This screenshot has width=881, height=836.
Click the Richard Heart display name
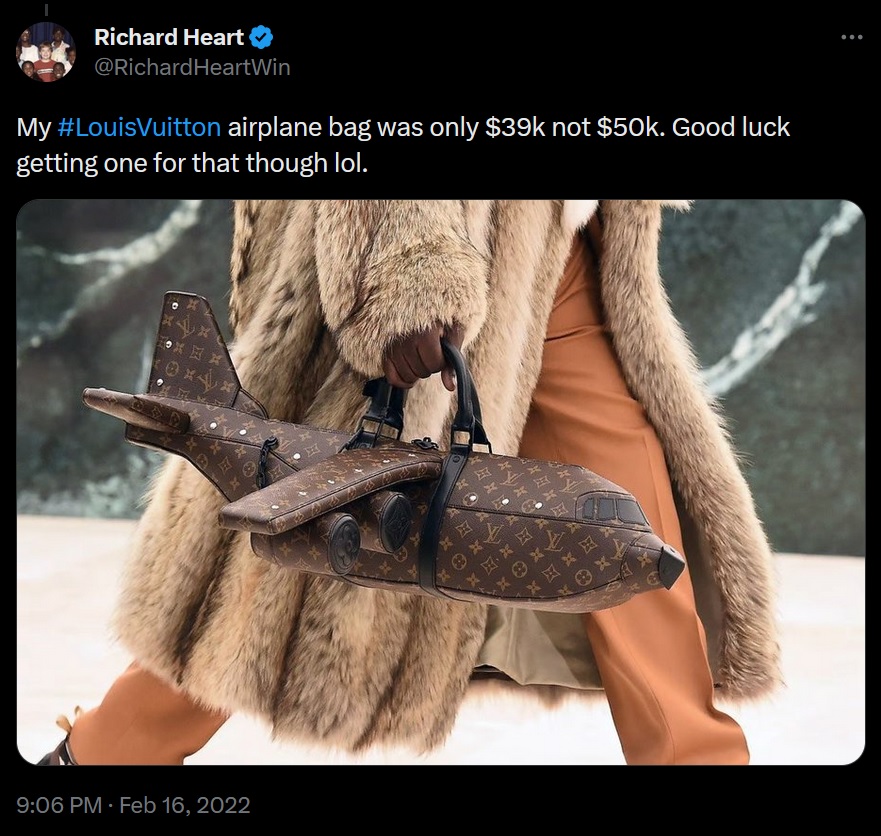pyautogui.click(x=169, y=37)
